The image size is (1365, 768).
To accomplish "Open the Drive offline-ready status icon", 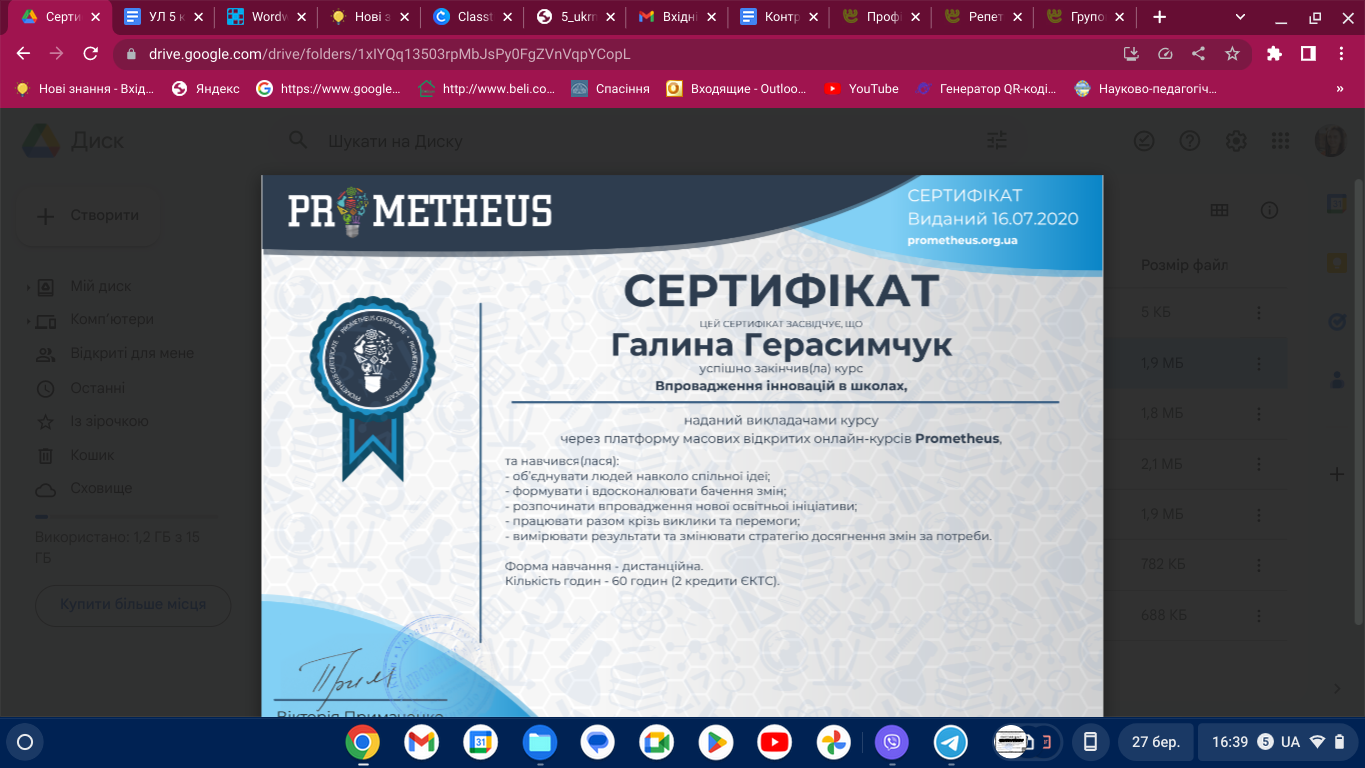I will pyautogui.click(x=1144, y=141).
